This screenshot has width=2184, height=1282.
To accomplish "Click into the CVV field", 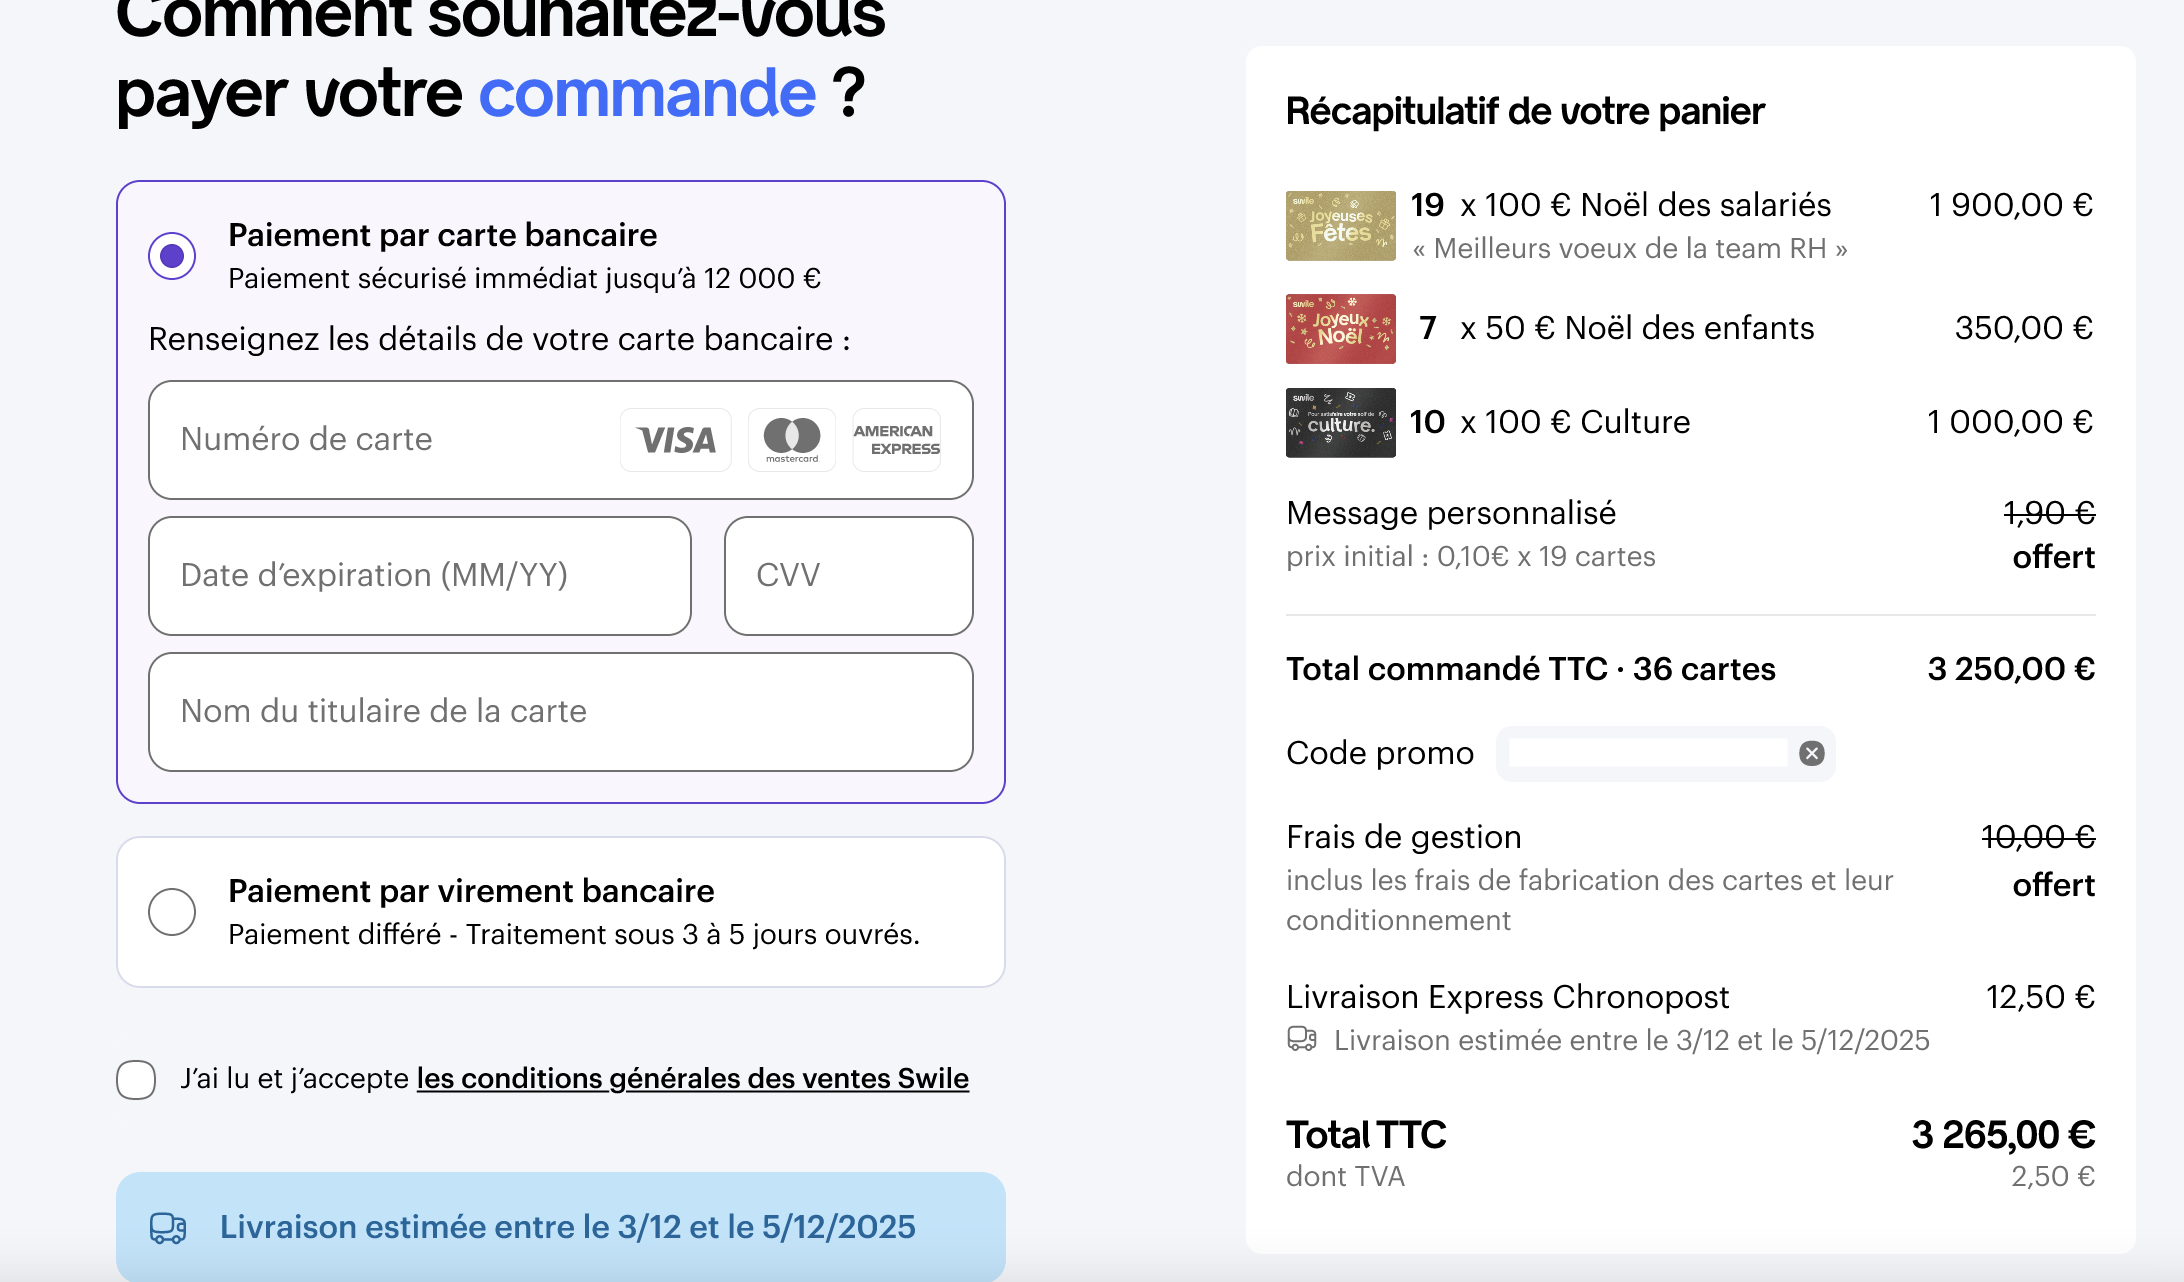I will point(848,576).
